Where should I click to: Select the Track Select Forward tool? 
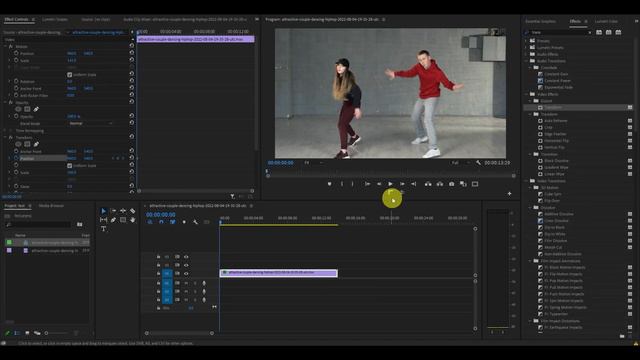[x=113, y=211]
